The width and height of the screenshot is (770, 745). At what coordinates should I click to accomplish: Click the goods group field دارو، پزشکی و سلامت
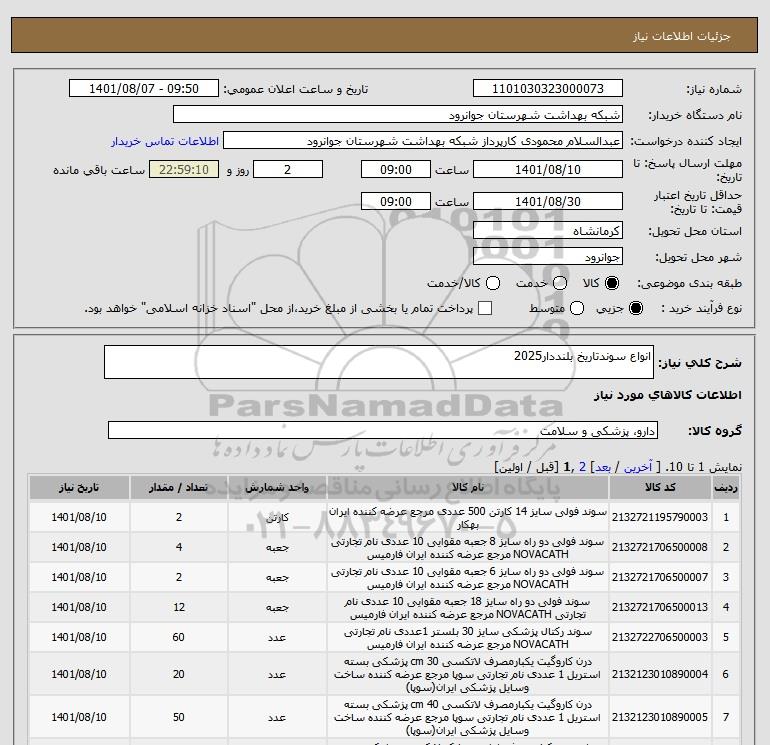(x=383, y=431)
